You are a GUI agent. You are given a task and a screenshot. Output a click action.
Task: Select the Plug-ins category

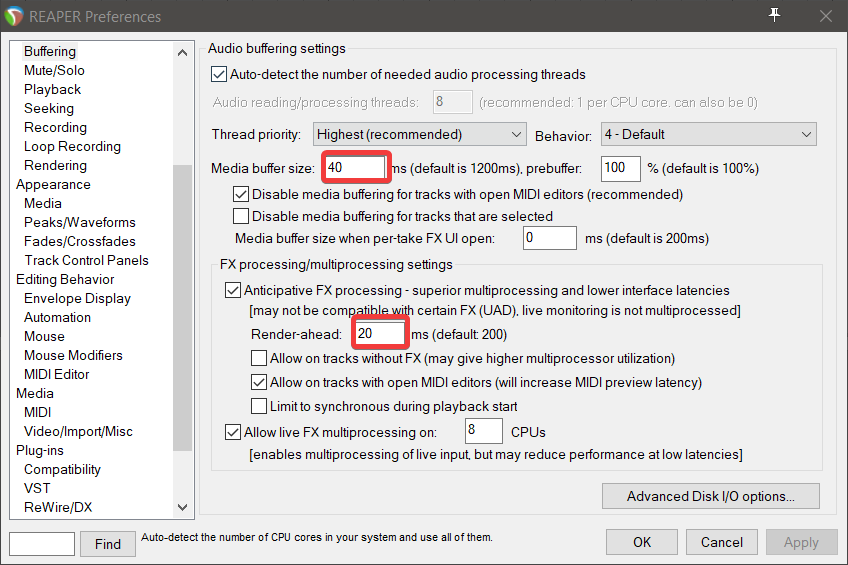(39, 450)
